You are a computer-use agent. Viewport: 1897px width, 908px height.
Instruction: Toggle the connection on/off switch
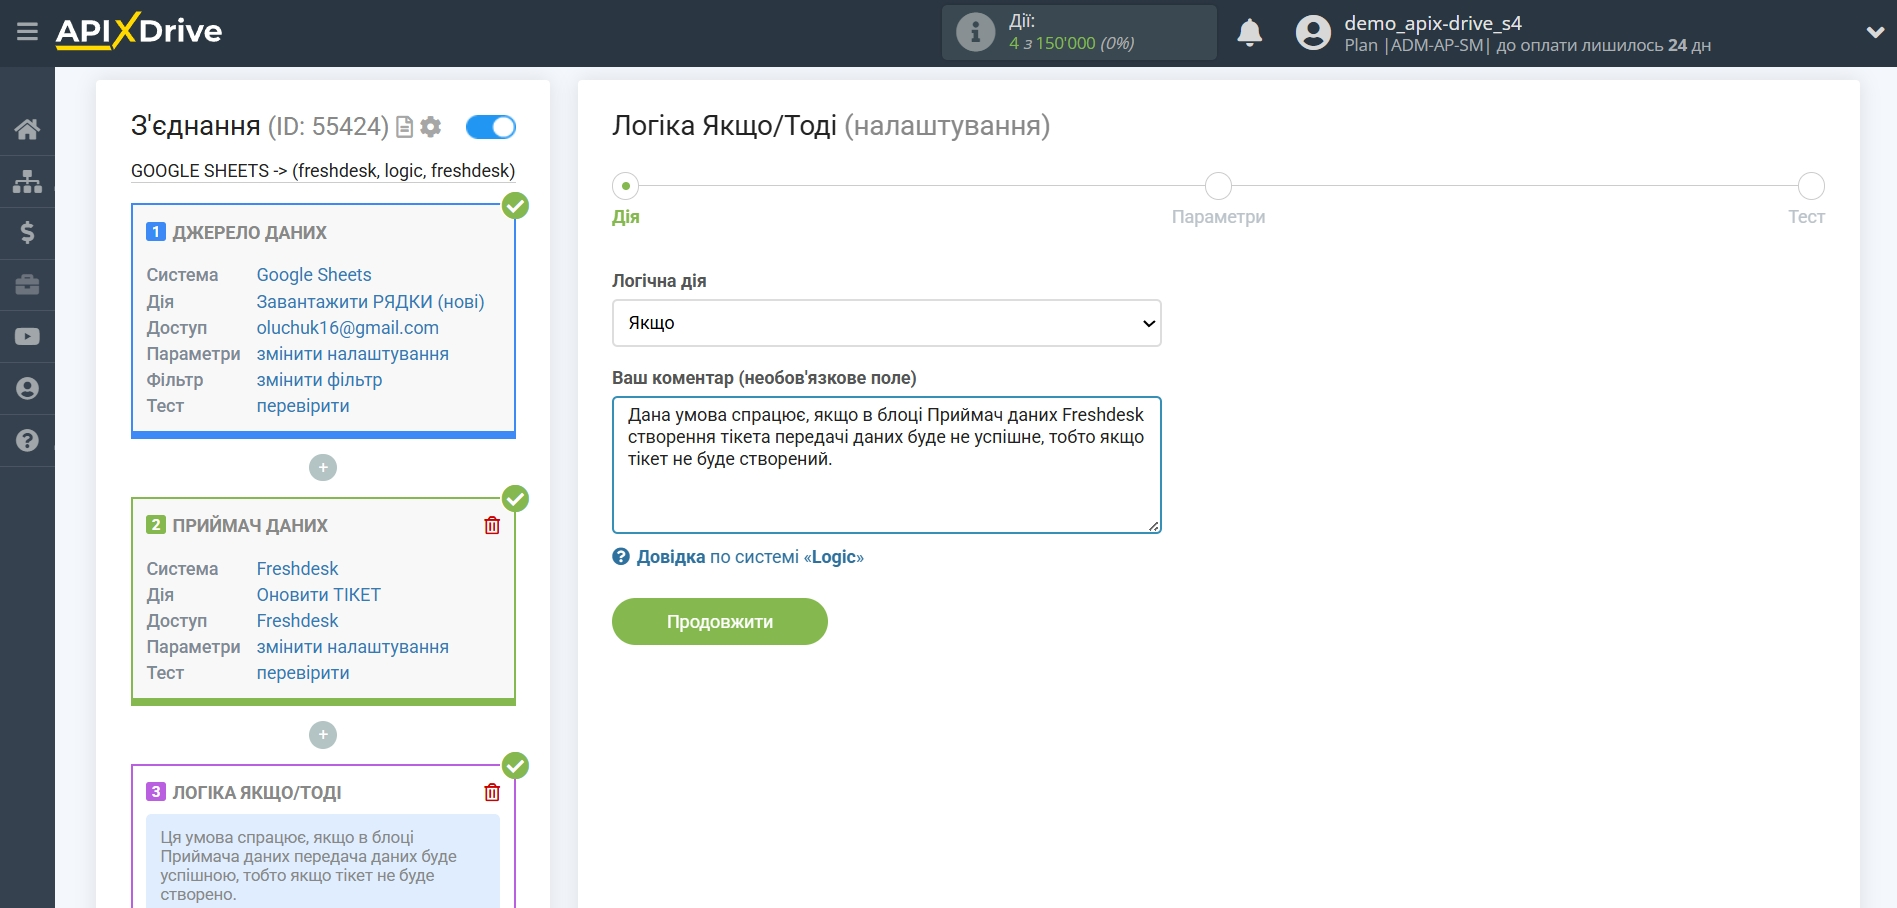point(491,127)
